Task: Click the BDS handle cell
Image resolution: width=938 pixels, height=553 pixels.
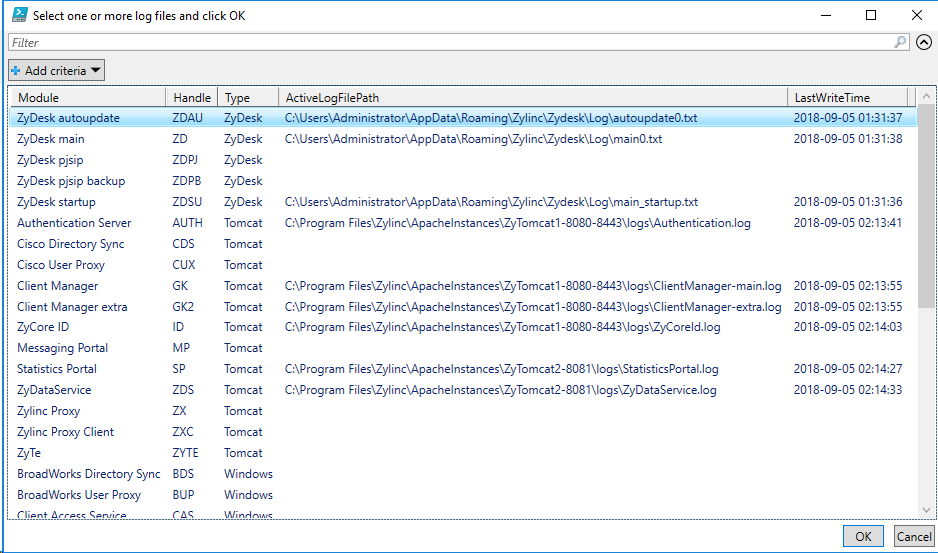Action: [183, 473]
